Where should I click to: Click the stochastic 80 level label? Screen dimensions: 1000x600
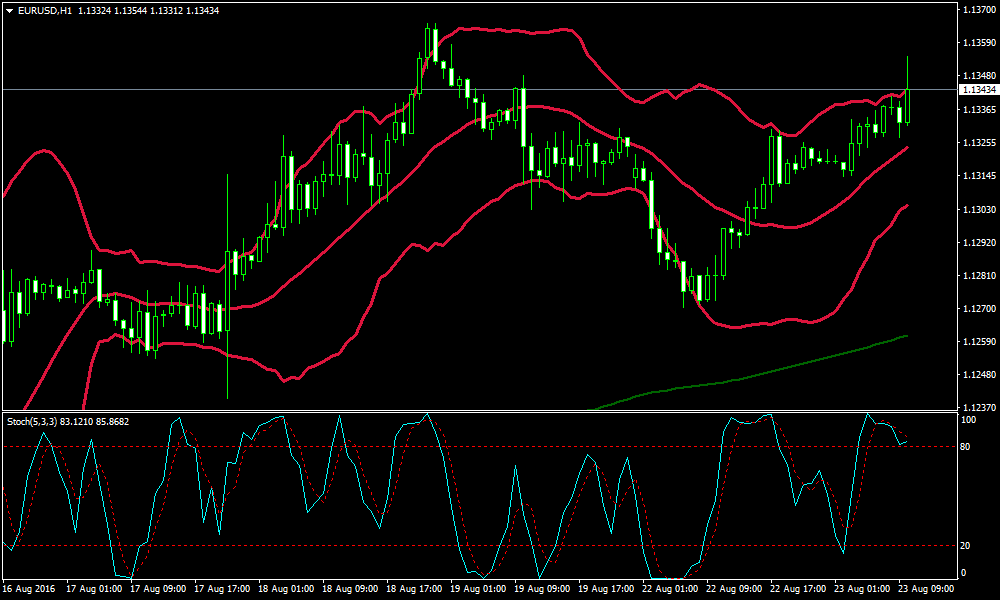[x=965, y=446]
